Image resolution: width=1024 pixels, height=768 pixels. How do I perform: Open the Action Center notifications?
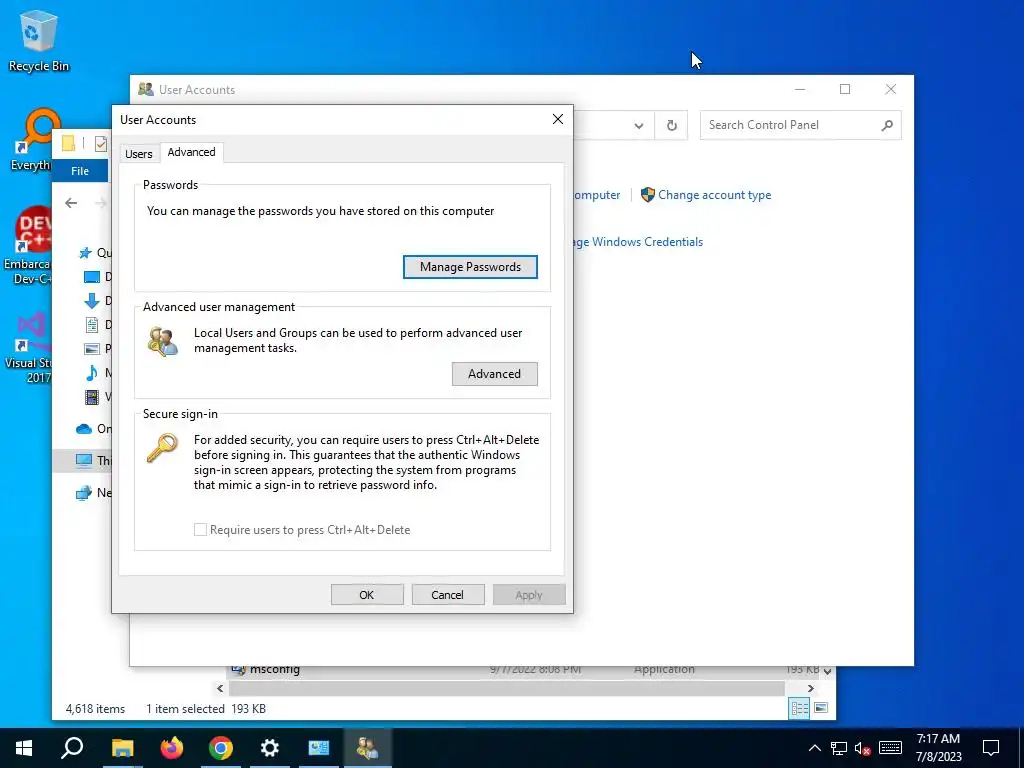point(991,748)
